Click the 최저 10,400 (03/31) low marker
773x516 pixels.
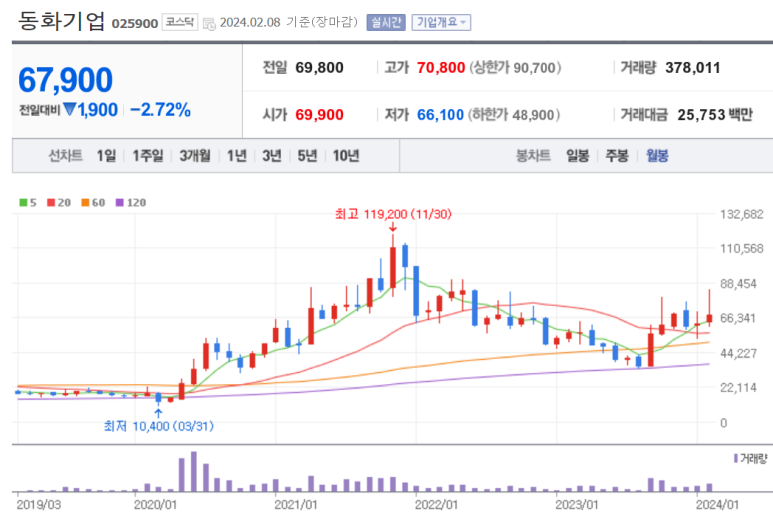[159, 426]
